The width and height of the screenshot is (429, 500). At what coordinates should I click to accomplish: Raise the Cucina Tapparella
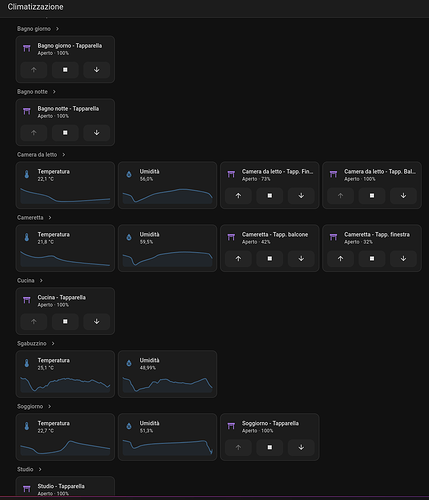click(34, 322)
